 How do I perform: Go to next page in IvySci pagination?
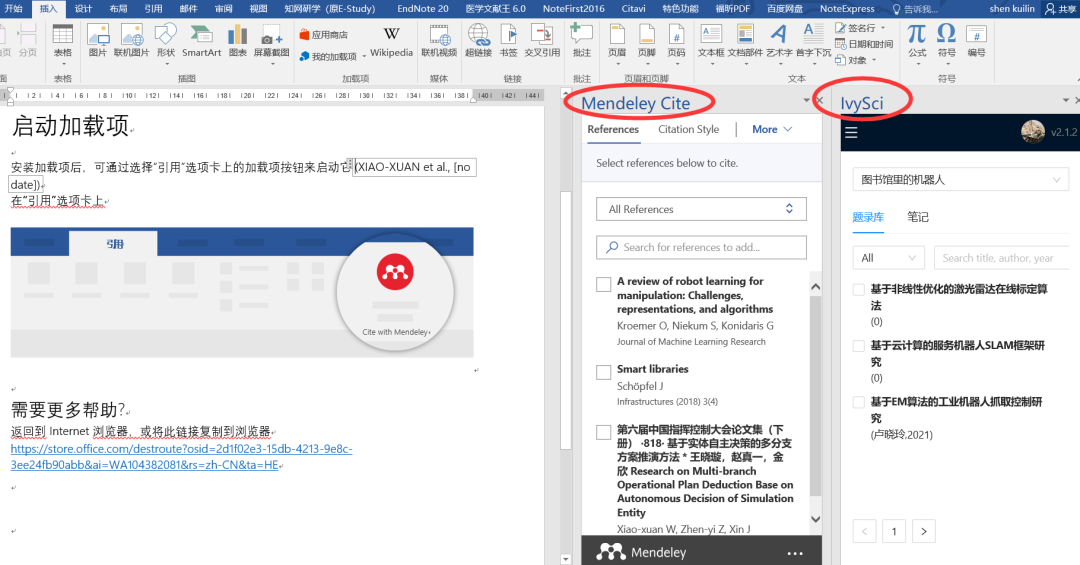point(924,531)
